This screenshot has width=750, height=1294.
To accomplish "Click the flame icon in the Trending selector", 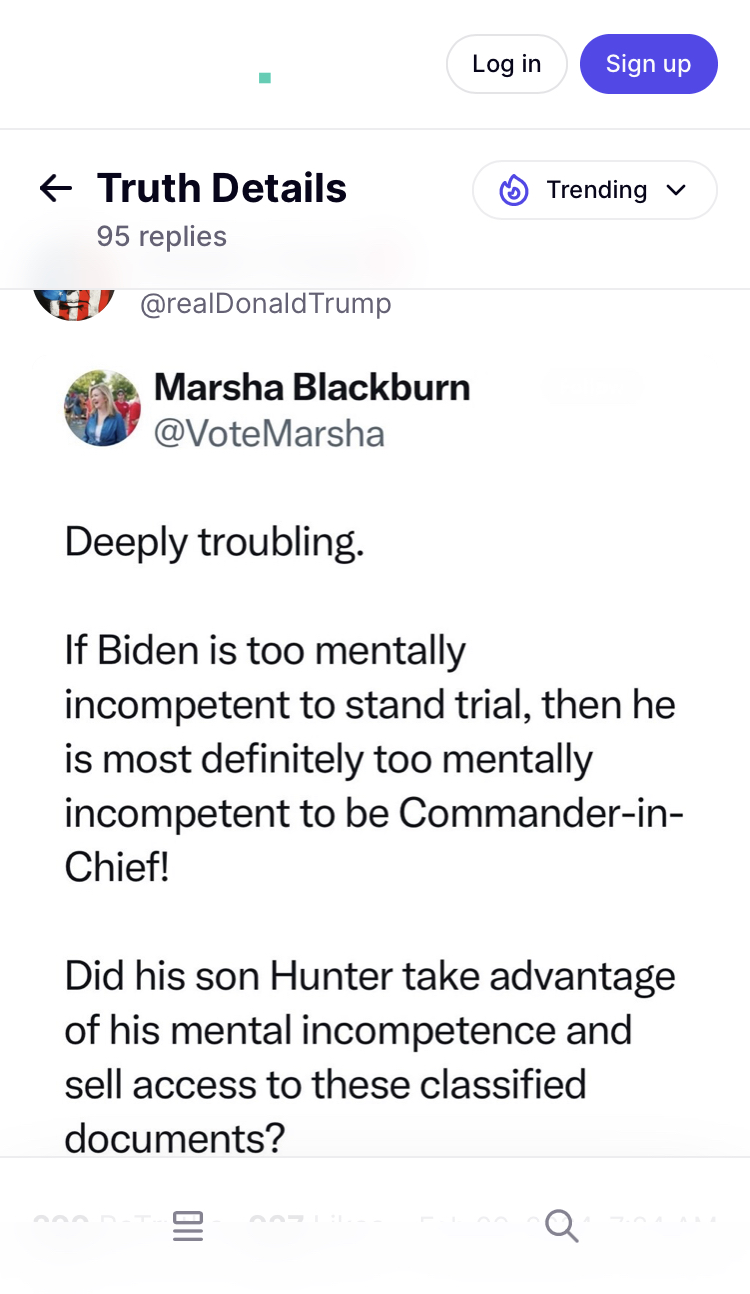I will click(514, 190).
